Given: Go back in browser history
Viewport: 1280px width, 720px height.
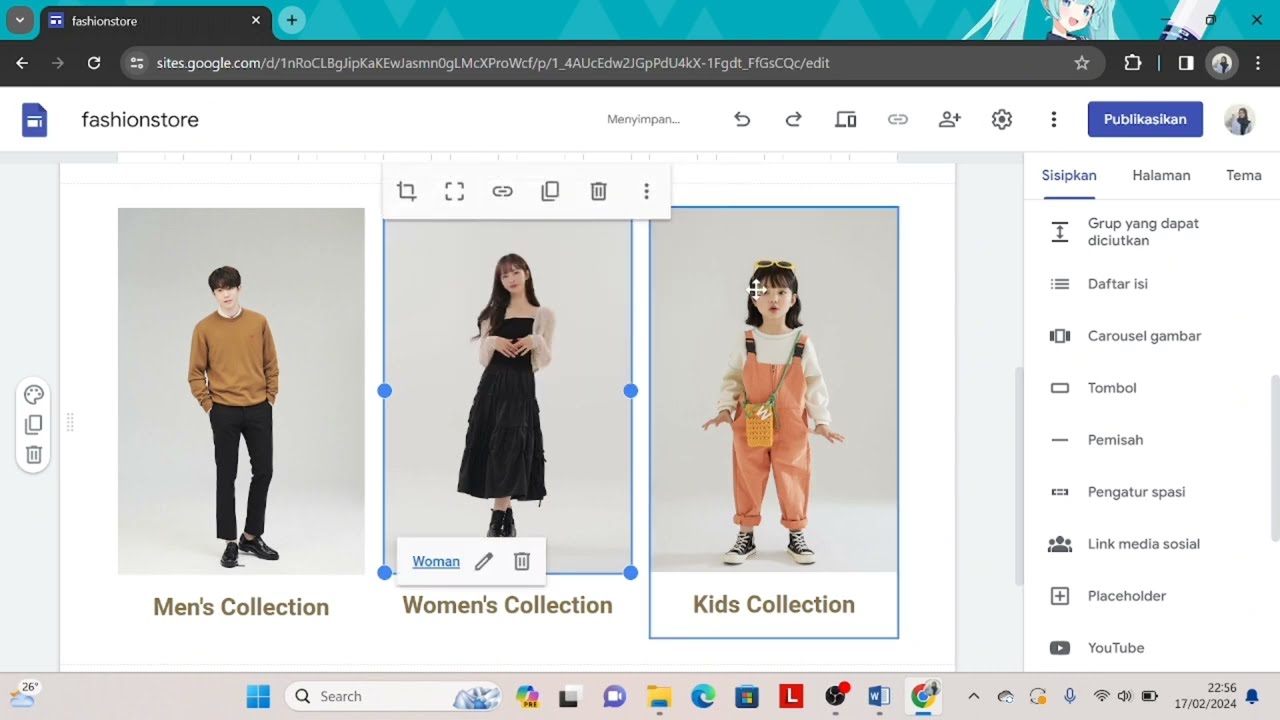Looking at the screenshot, I should pos(22,63).
